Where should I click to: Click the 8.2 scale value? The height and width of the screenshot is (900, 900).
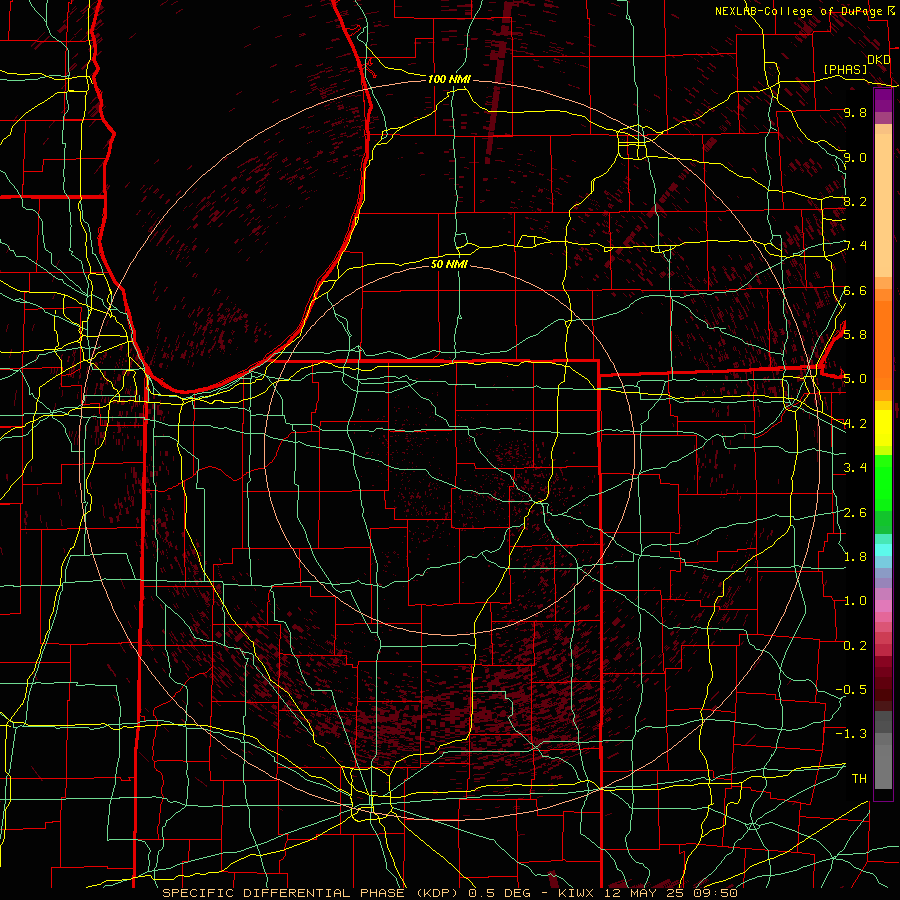coord(855,201)
